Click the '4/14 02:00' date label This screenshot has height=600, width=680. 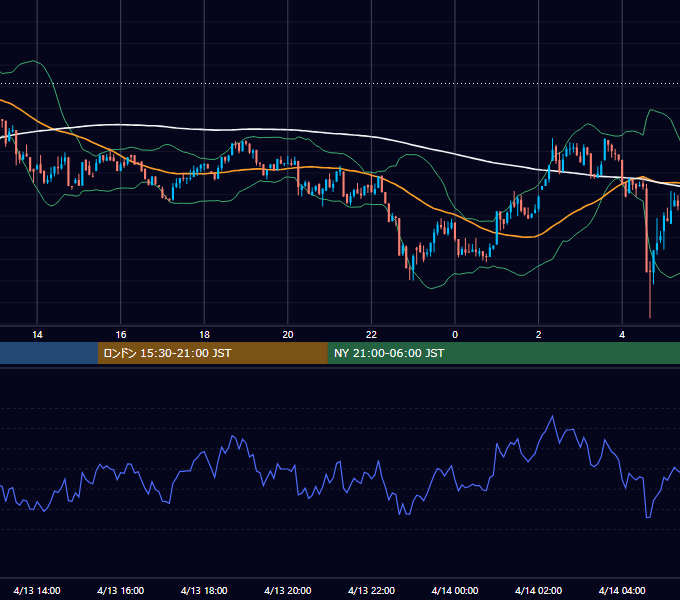point(538,590)
